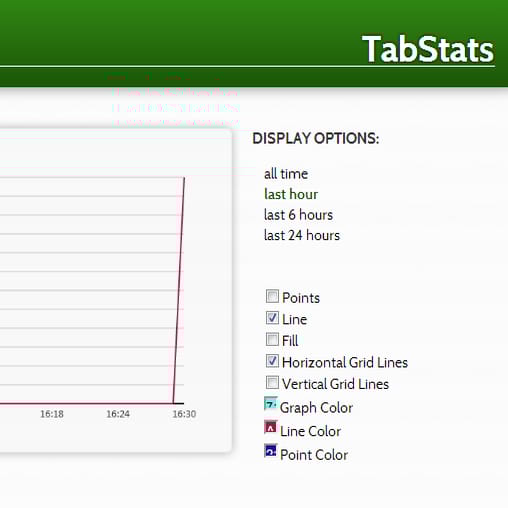Image resolution: width=508 pixels, height=508 pixels.
Task: Click the 16:24 time axis label
Action: click(118, 414)
